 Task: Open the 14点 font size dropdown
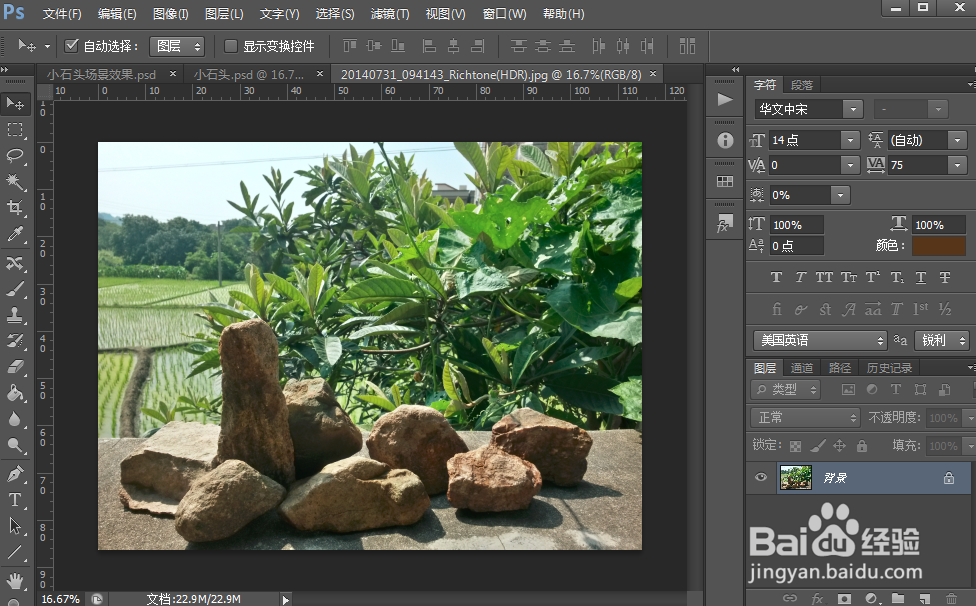(850, 141)
